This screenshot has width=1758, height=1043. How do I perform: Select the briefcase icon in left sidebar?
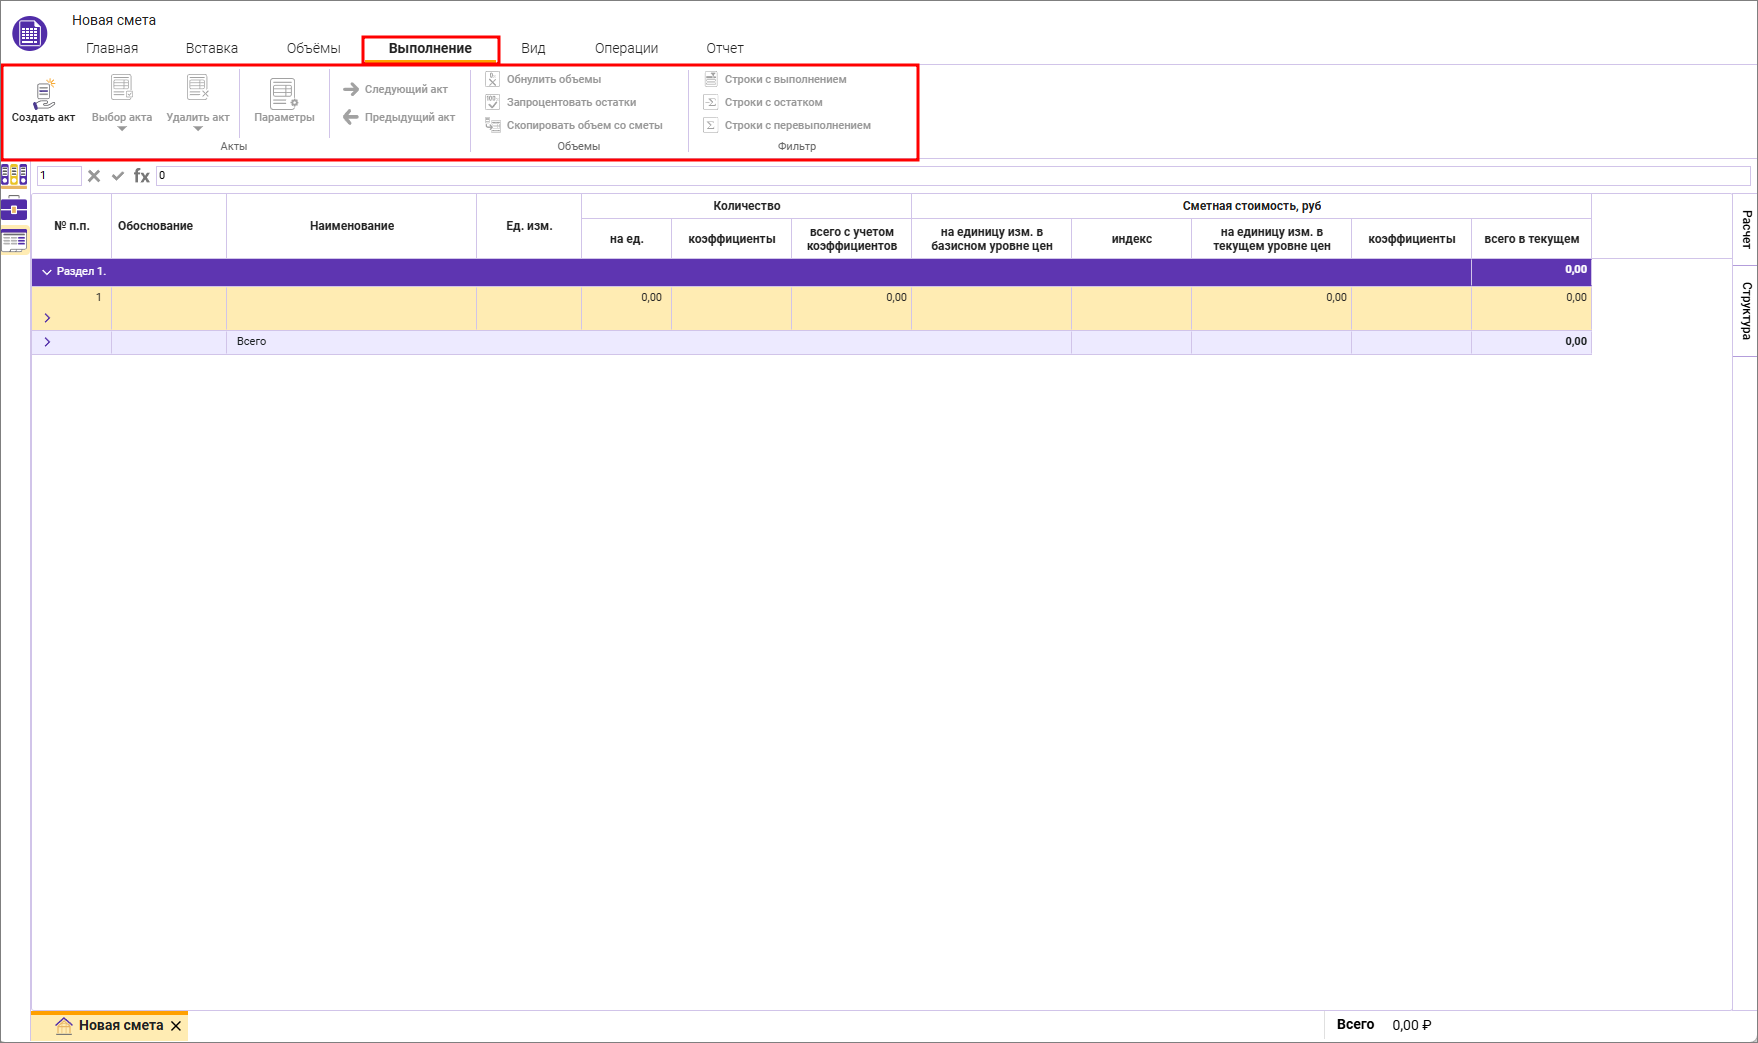coord(14,208)
